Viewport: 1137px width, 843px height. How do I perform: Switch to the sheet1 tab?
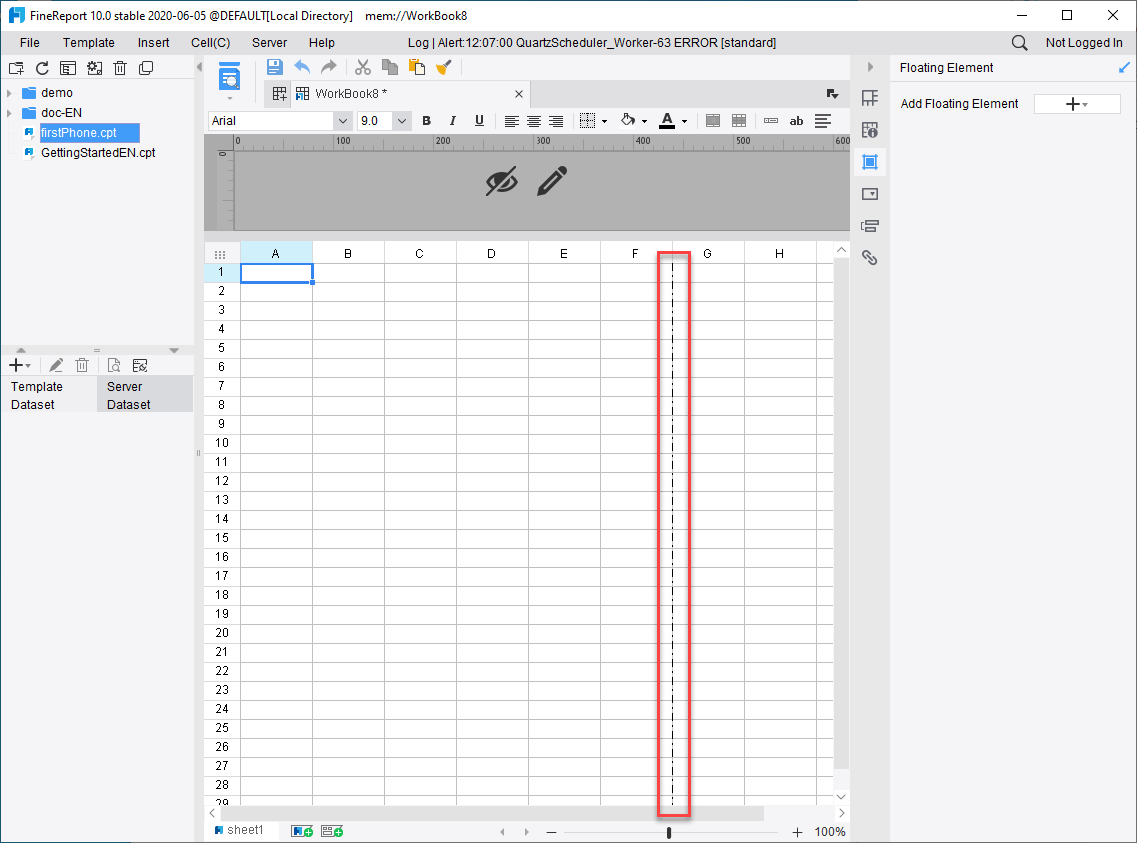click(x=243, y=830)
